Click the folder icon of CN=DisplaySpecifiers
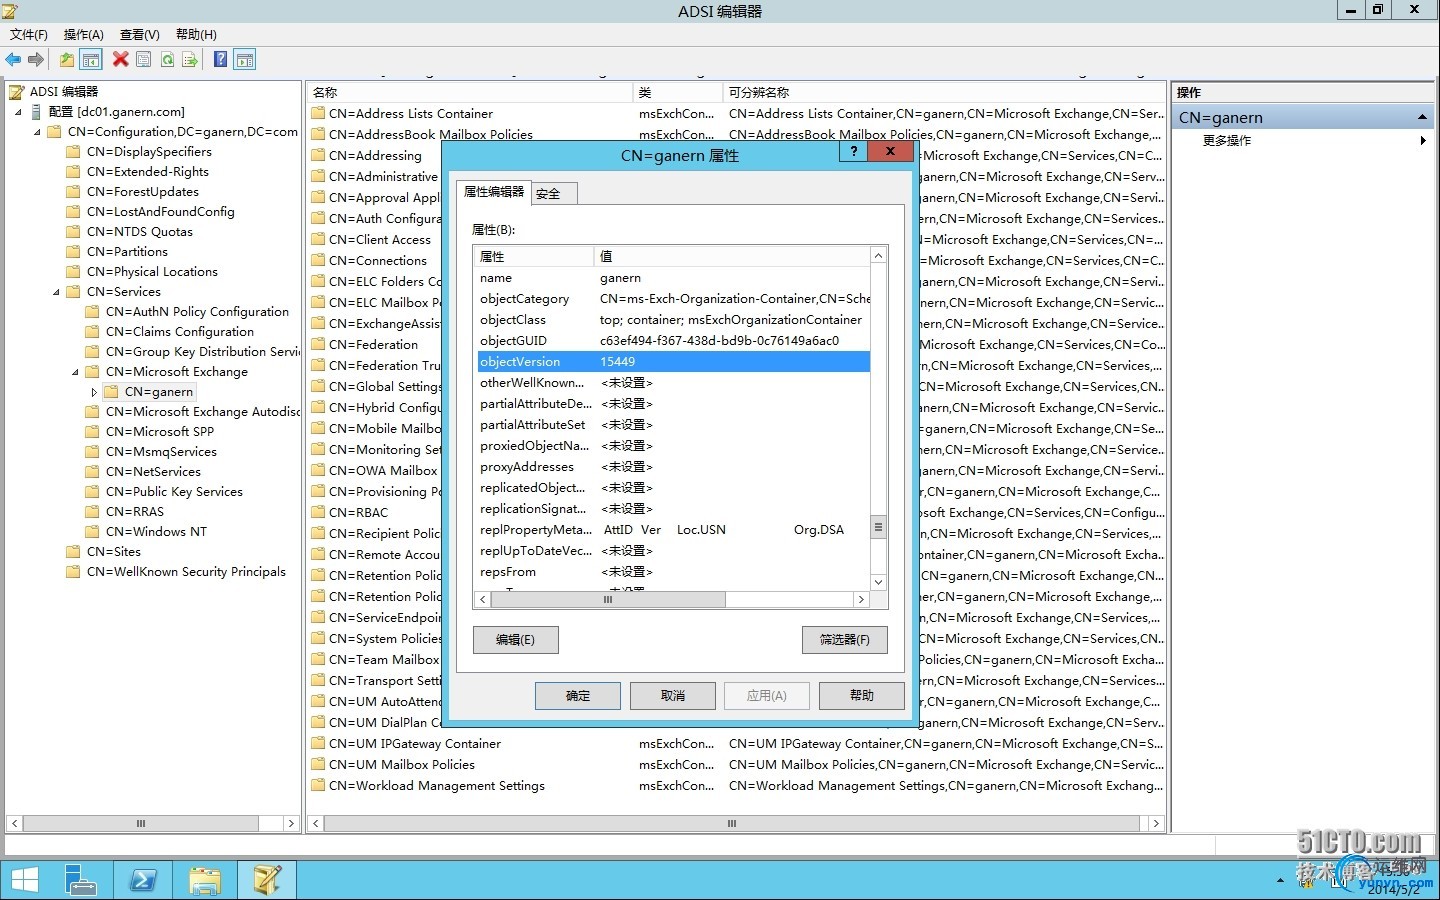Screen dimensions: 1440x900 click(72, 152)
